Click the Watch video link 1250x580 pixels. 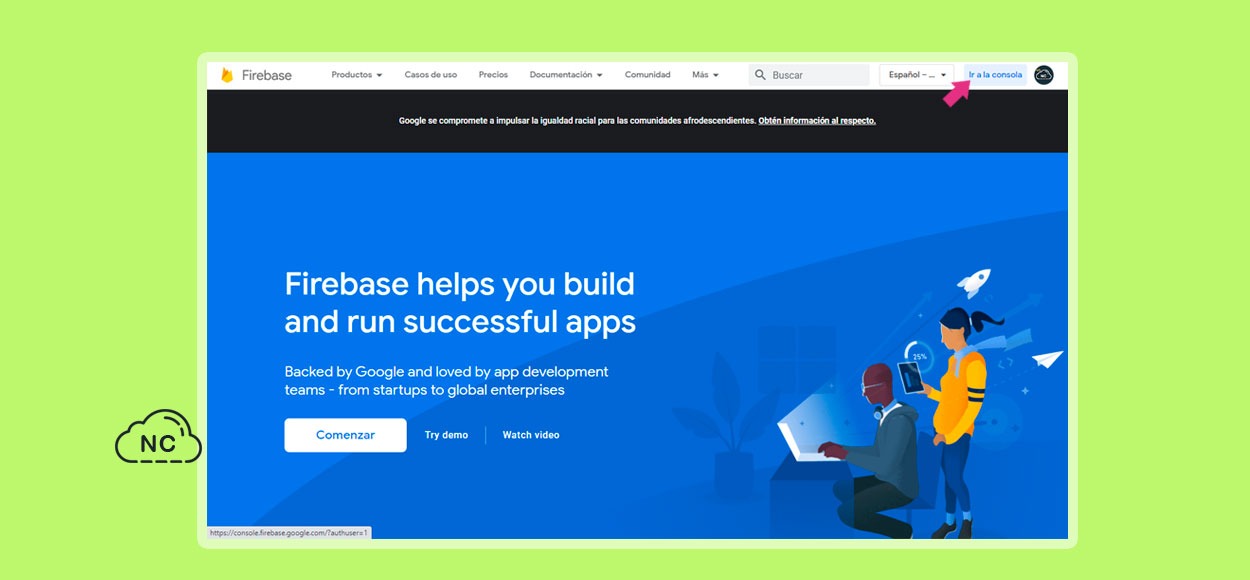click(x=531, y=435)
